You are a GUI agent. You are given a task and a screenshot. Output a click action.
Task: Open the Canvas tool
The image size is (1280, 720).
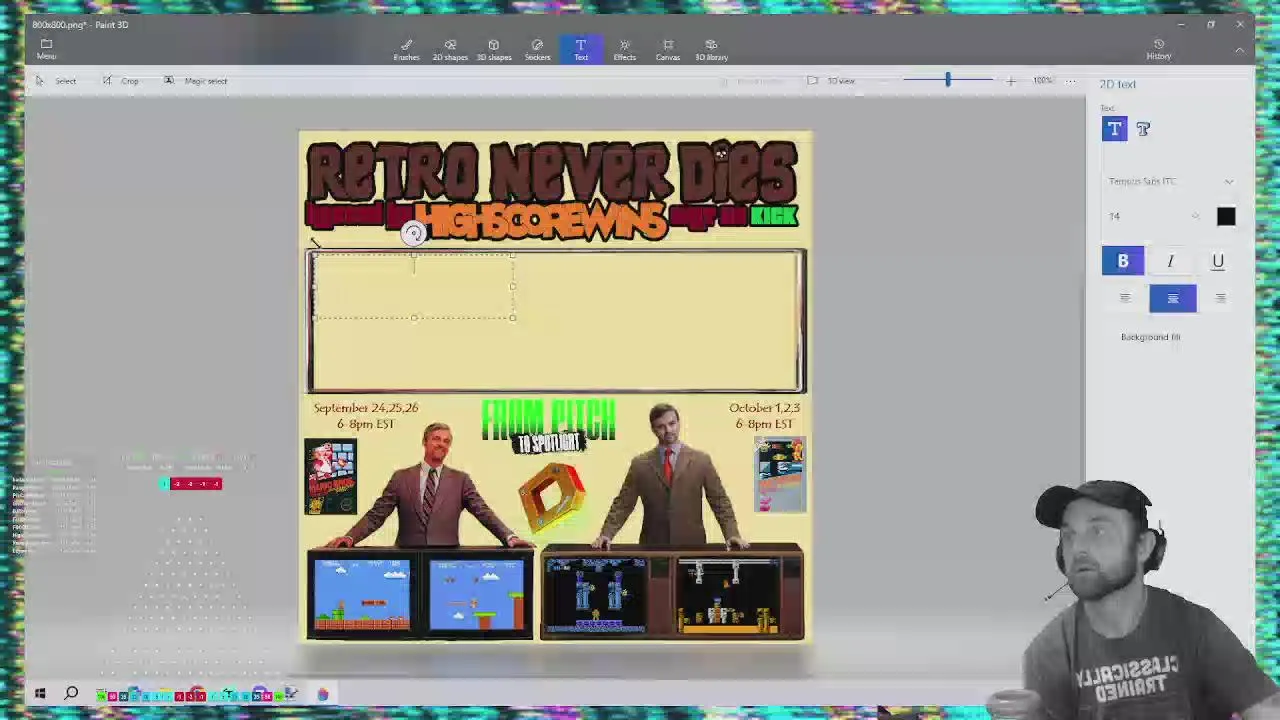click(668, 49)
